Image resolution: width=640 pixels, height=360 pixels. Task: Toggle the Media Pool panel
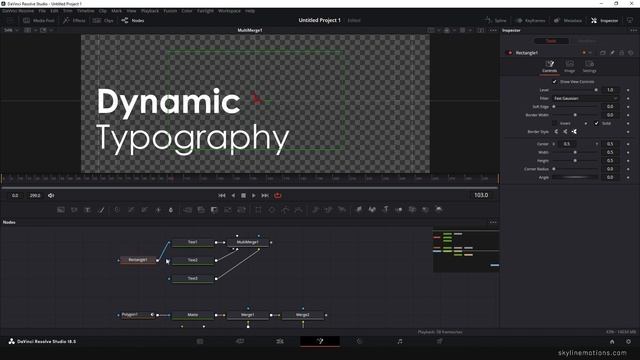pyautogui.click(x=39, y=20)
